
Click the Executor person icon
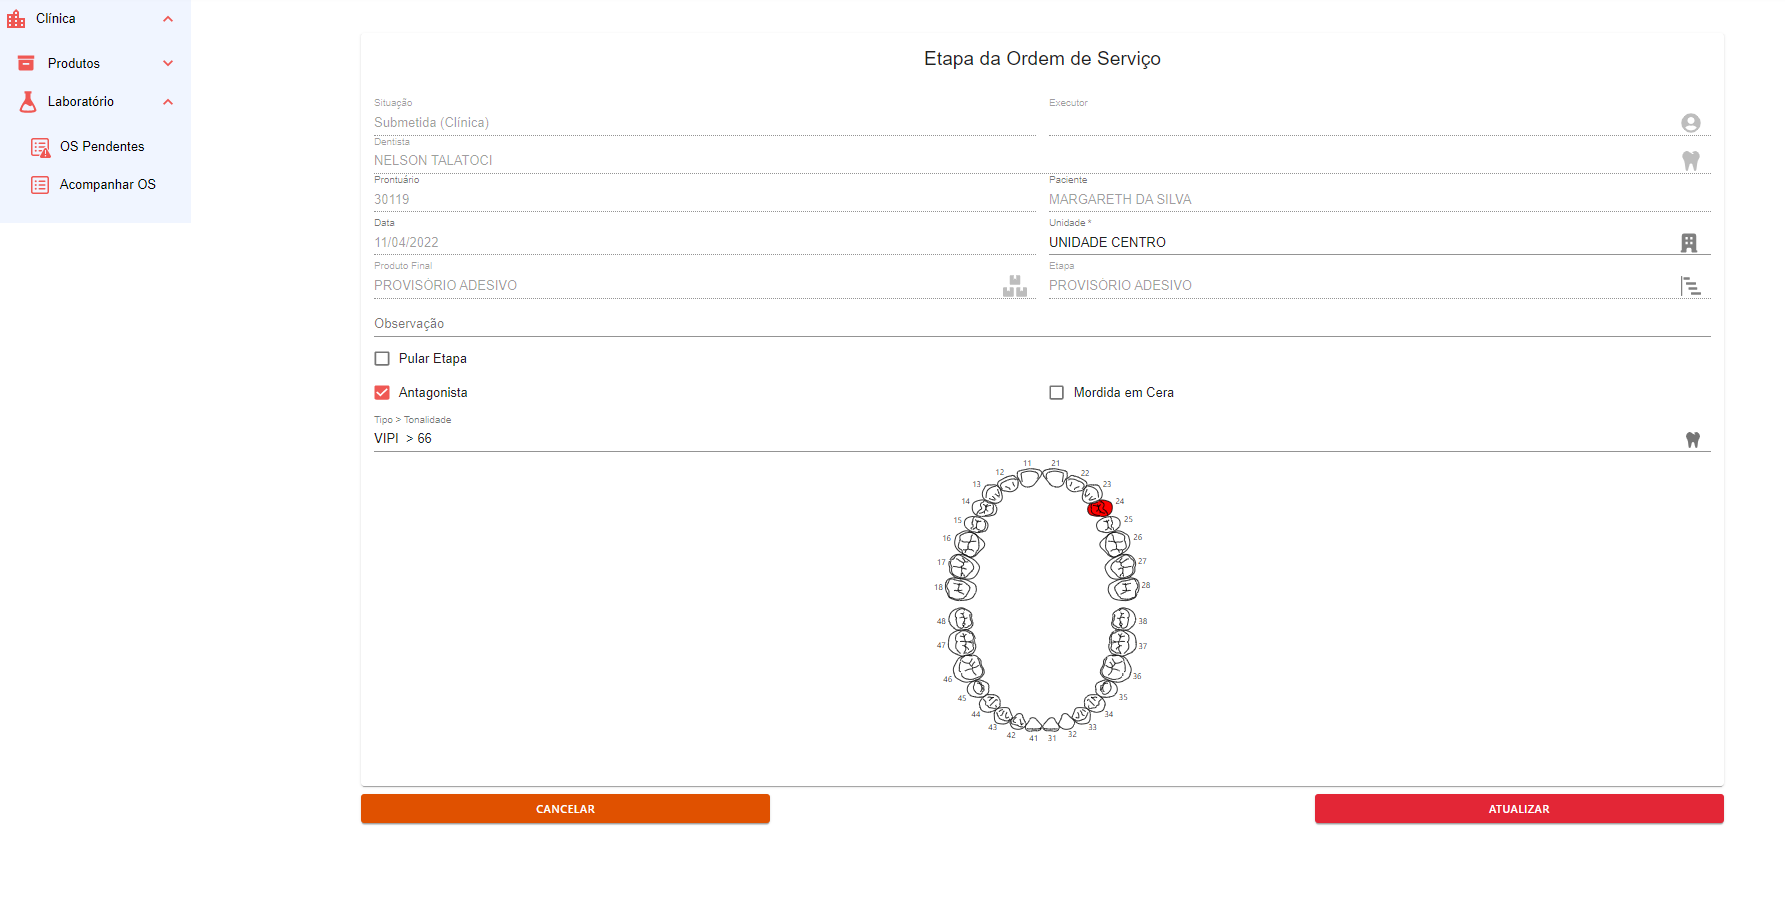click(x=1690, y=123)
